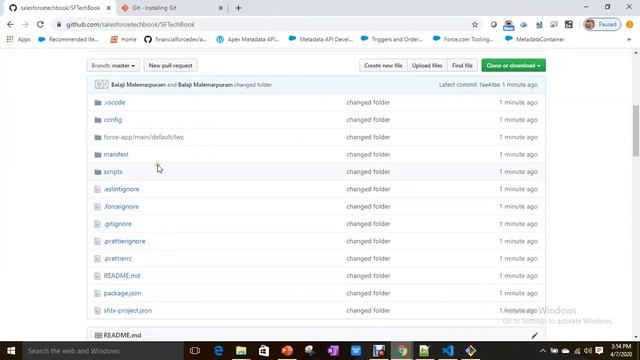The height and width of the screenshot is (360, 640).
Task: Open the force-app/main/default/lwc folder
Action: coord(144,137)
